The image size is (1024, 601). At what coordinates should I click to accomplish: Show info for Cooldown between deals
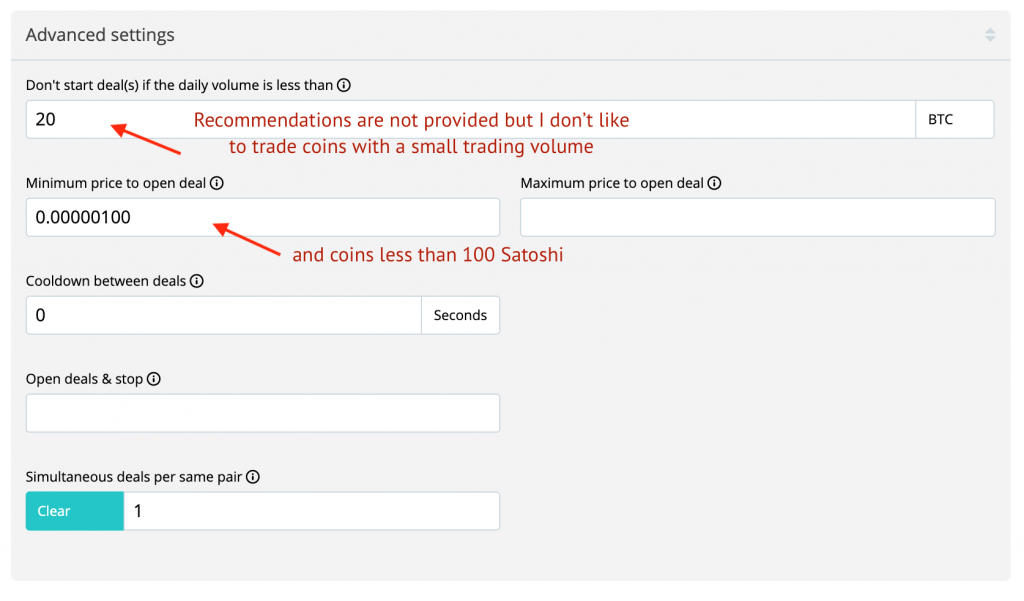tap(197, 282)
